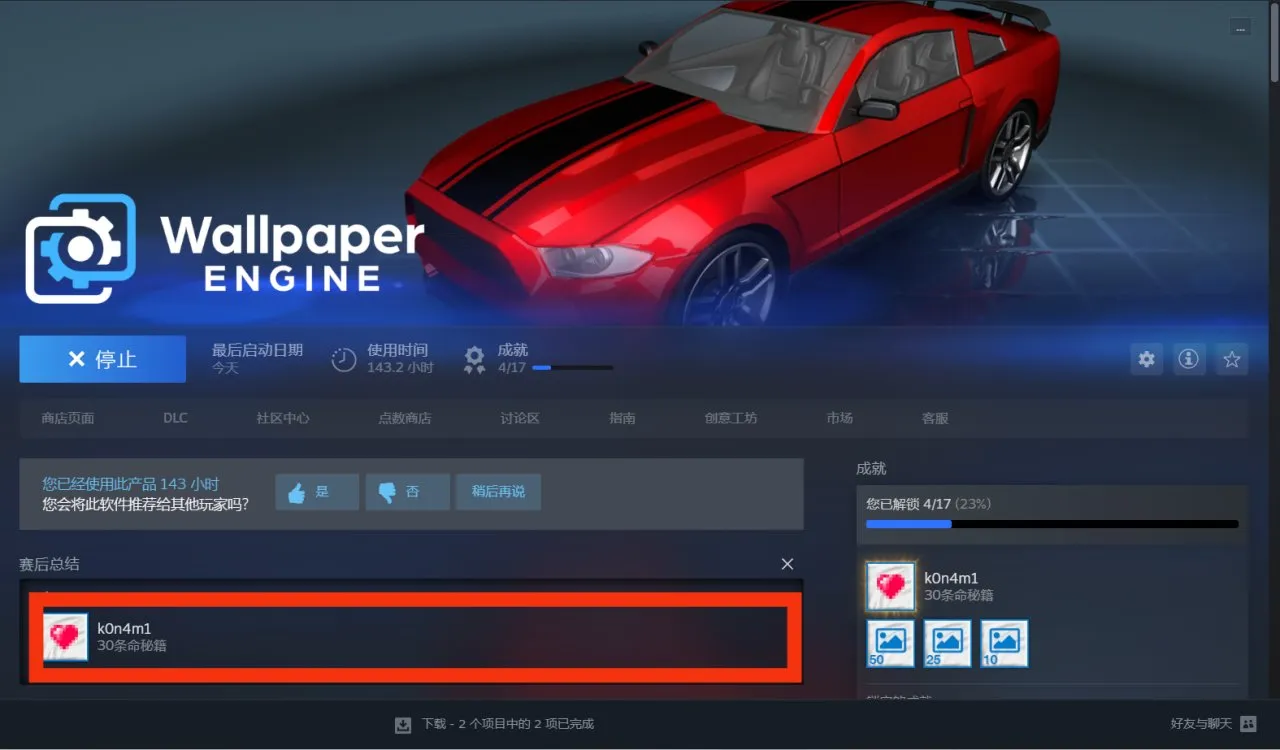Close the 赛后总结 panel with X
Screen dimensions: 1280x750
pyautogui.click(x=787, y=564)
